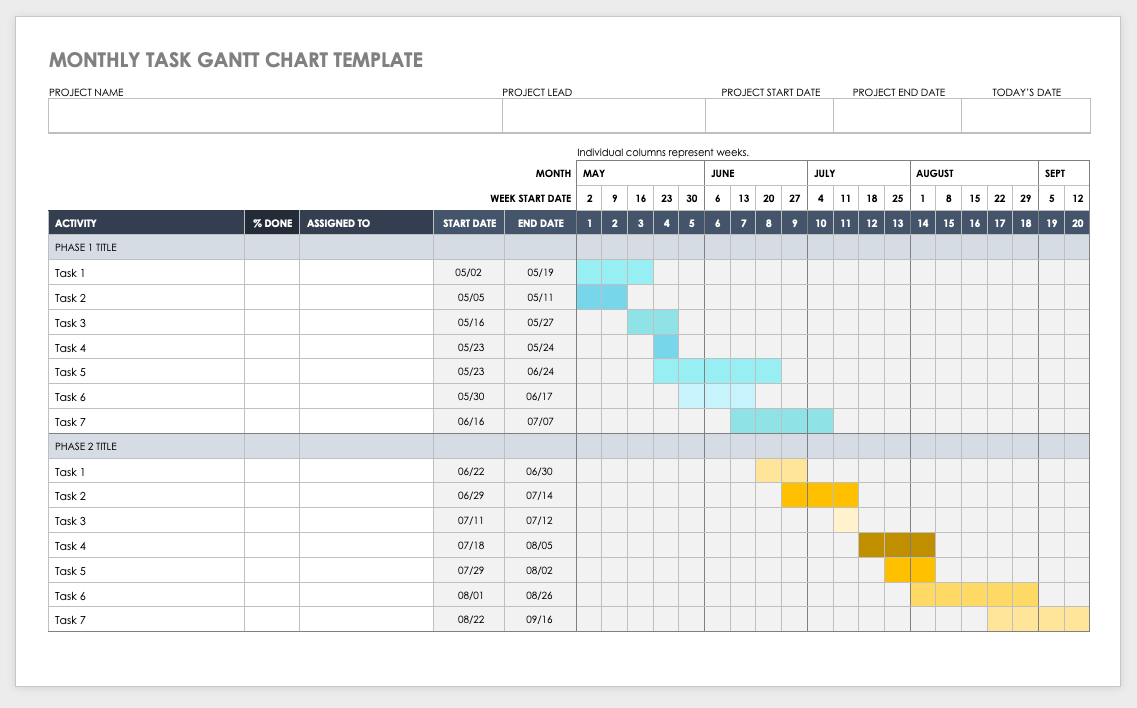Screen dimensions: 1137x708
Task: Click the % DONE column header
Action: (271, 222)
